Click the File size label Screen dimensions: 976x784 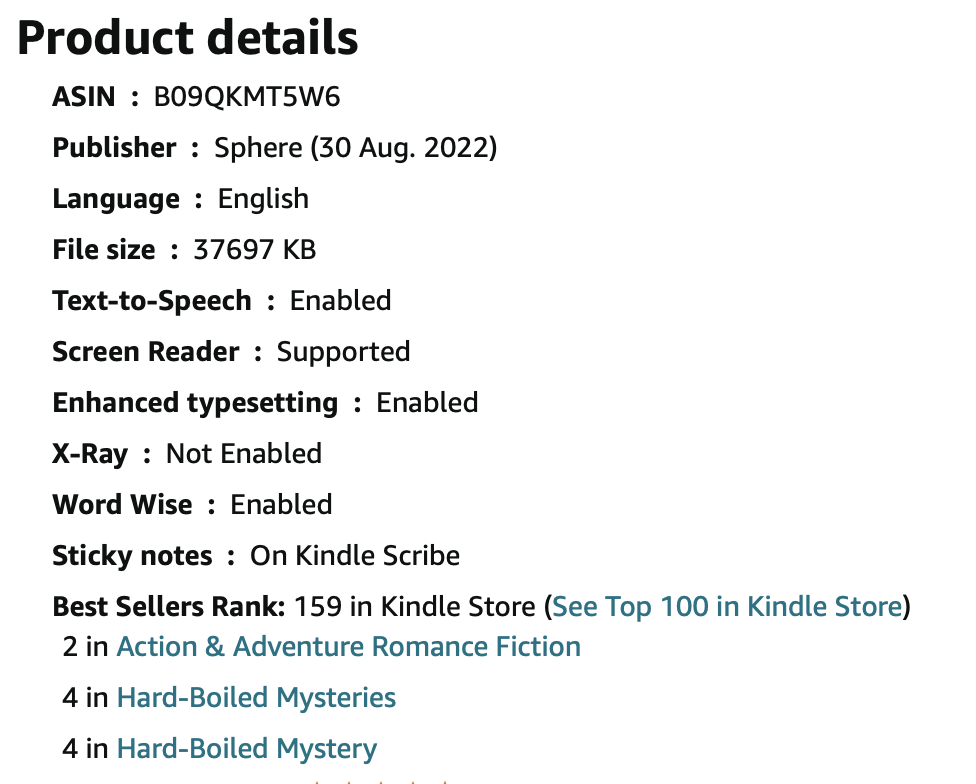point(104,250)
